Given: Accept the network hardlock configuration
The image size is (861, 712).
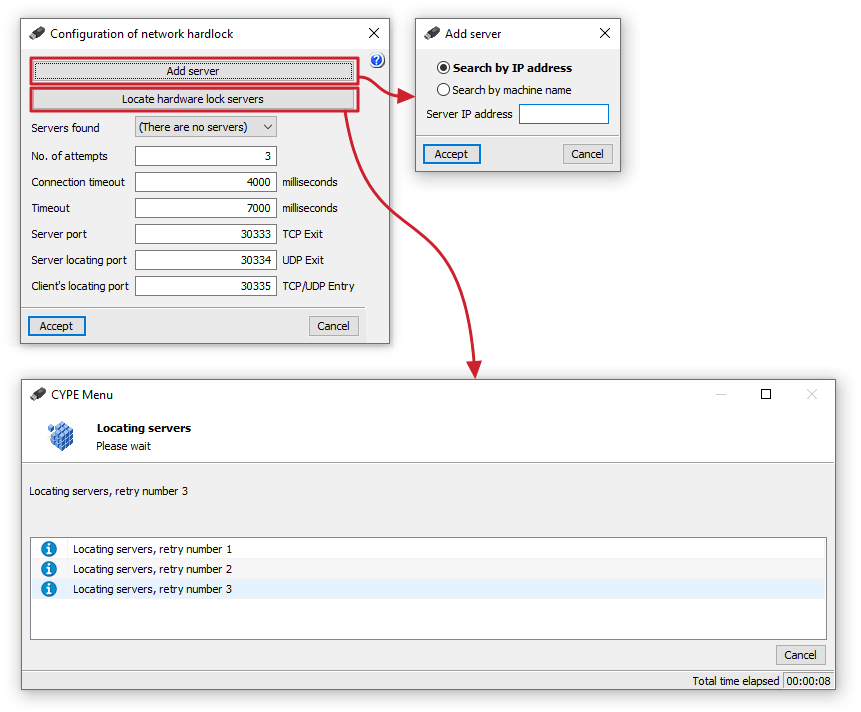Looking at the screenshot, I should (x=57, y=326).
